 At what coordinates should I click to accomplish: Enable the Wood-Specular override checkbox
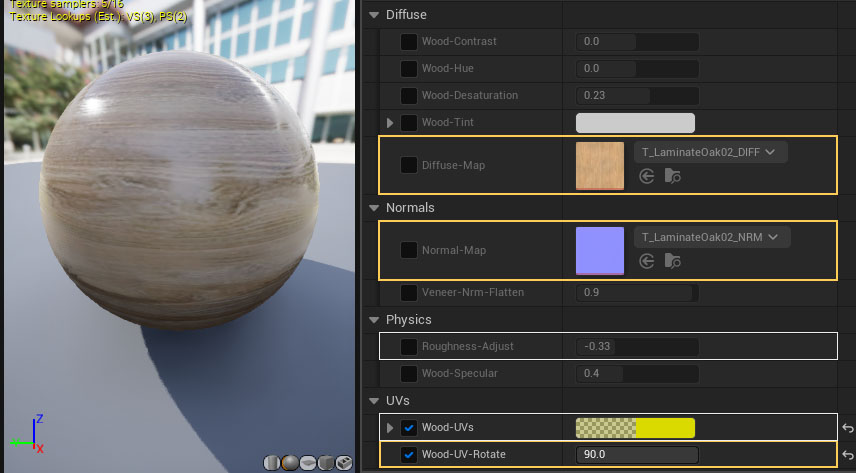point(409,373)
